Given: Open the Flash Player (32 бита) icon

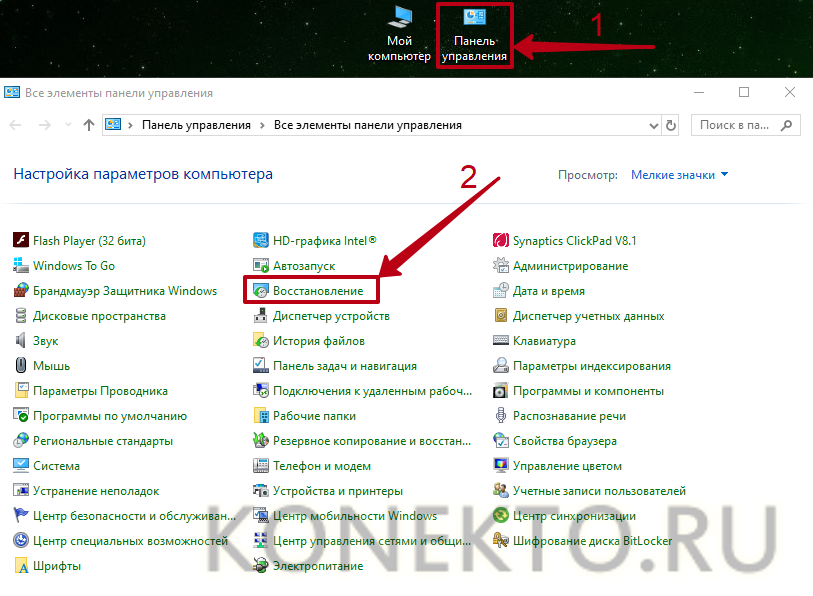Looking at the screenshot, I should pyautogui.click(x=22, y=241).
